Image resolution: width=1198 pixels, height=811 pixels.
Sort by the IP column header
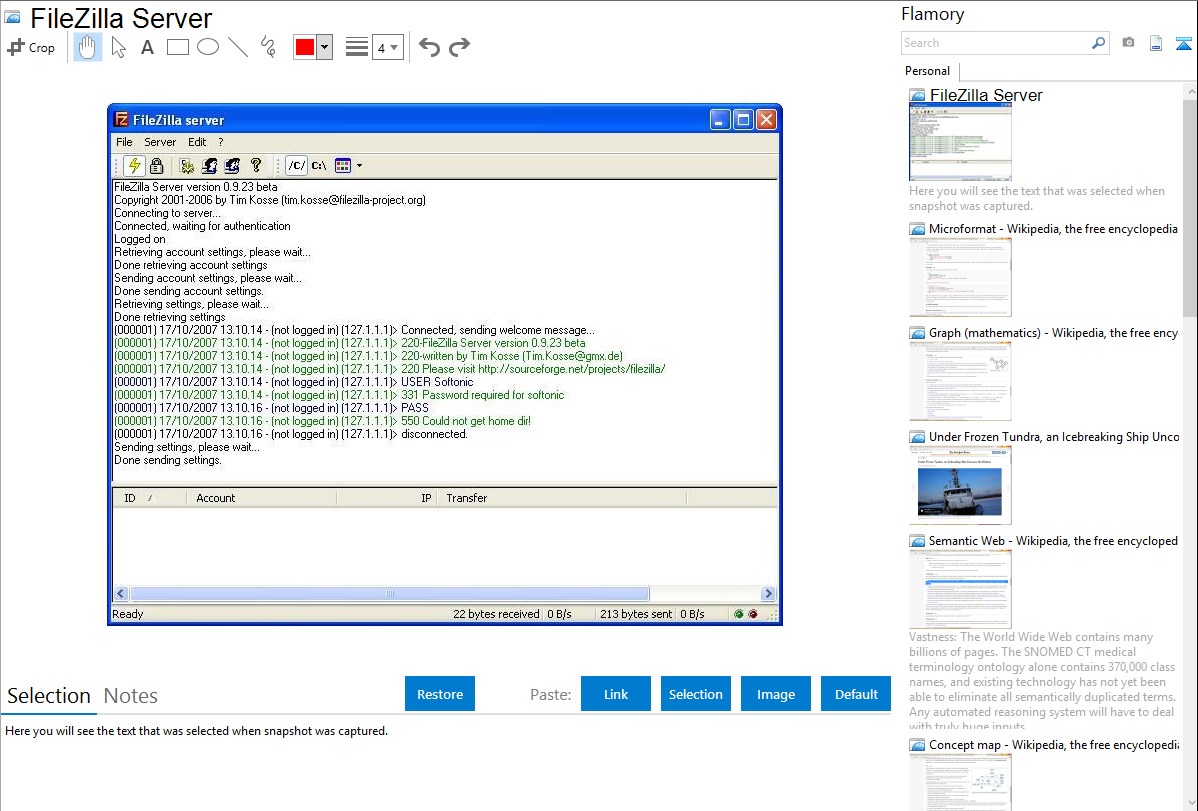pos(387,498)
